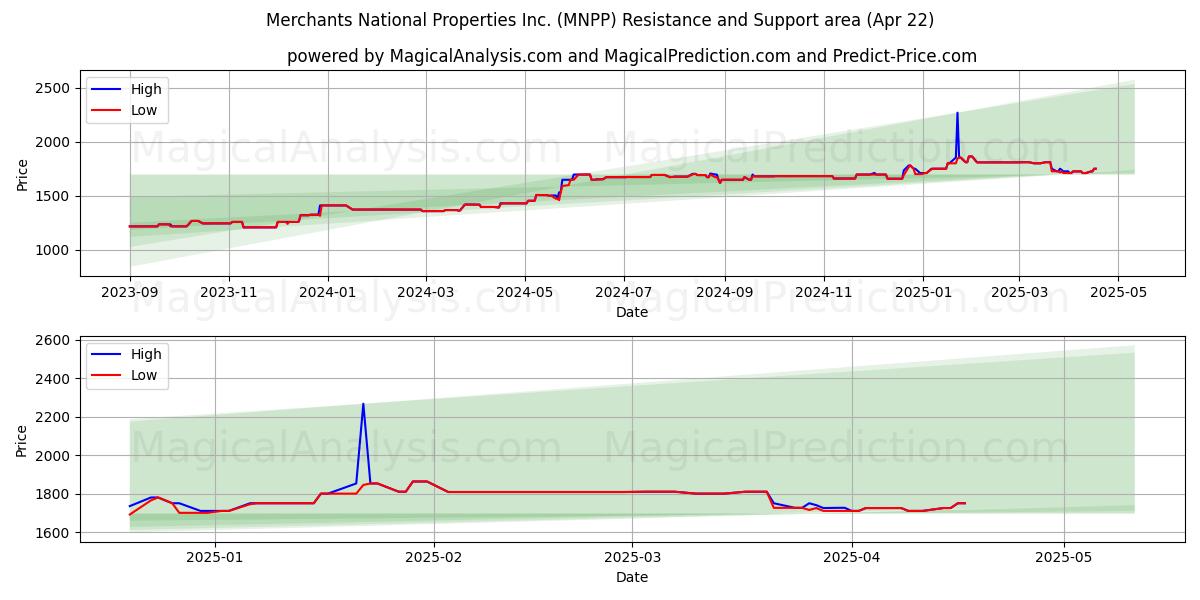Click the 2023-09 date tick label

click(x=130, y=293)
